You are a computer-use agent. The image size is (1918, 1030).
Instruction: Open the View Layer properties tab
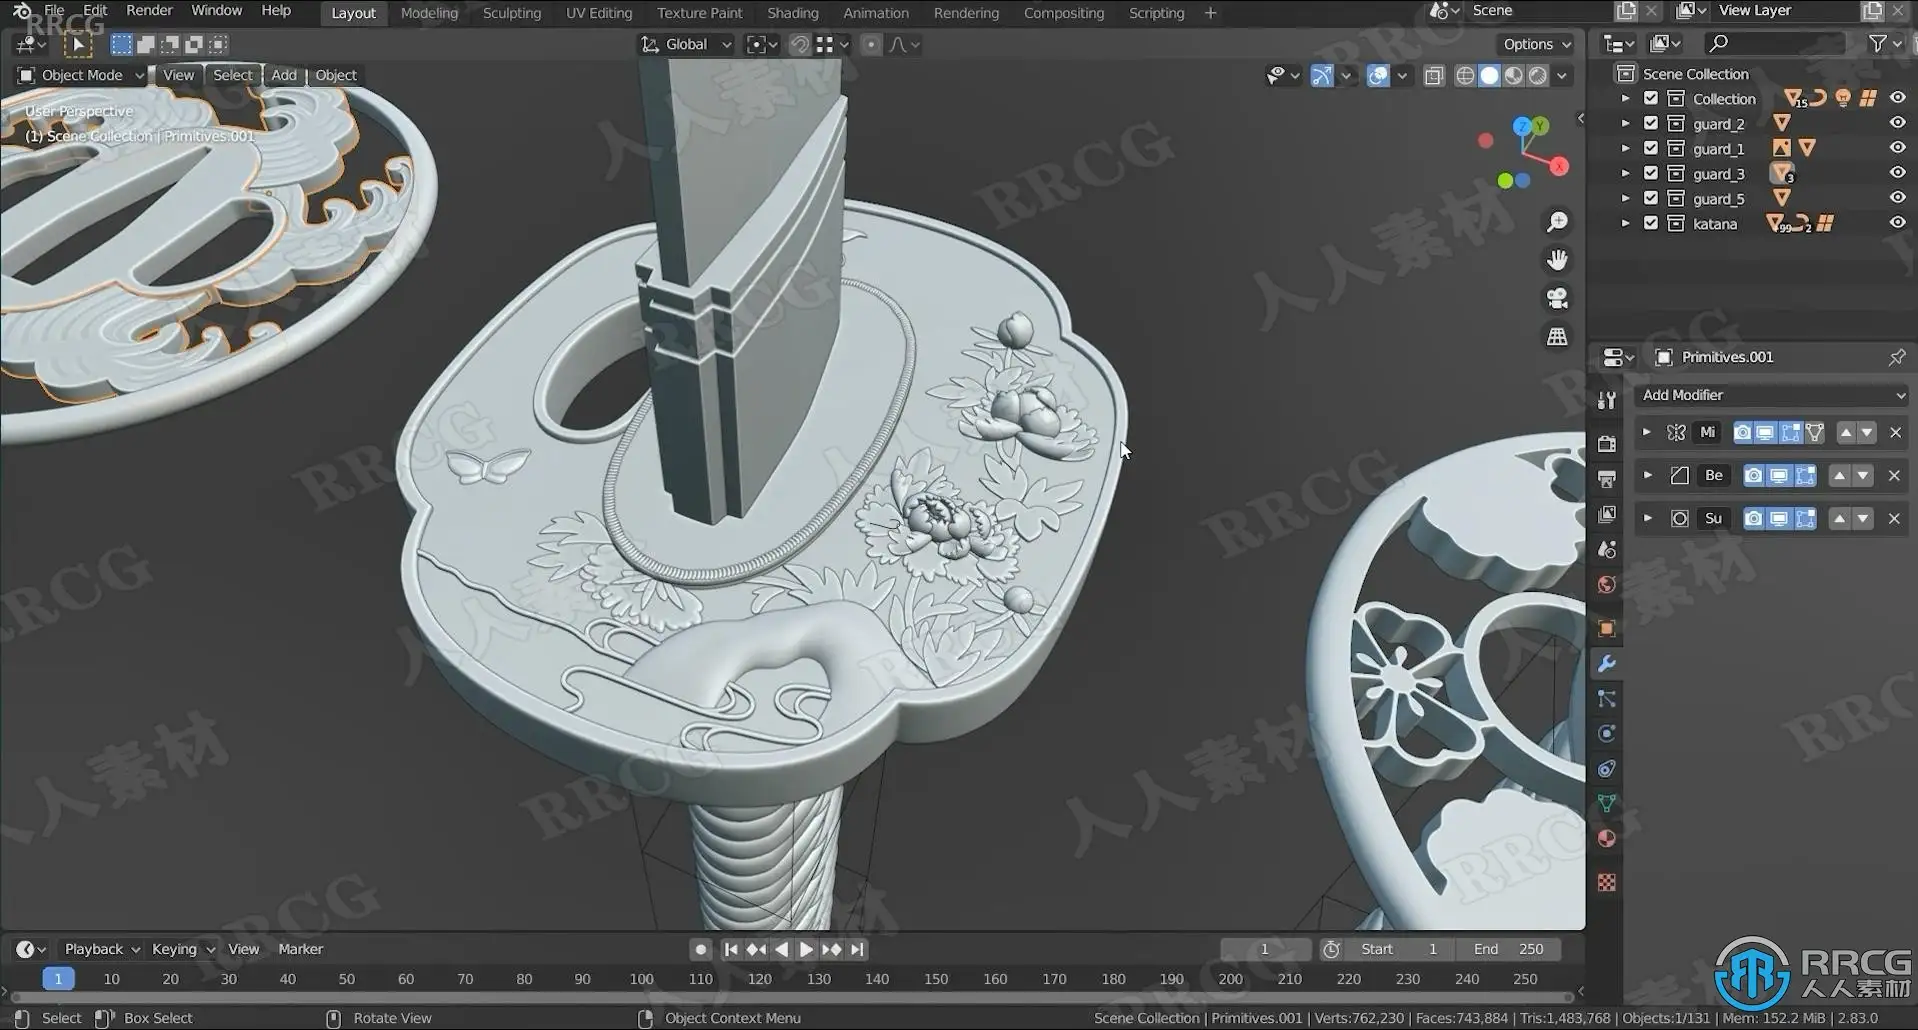[x=1607, y=514]
